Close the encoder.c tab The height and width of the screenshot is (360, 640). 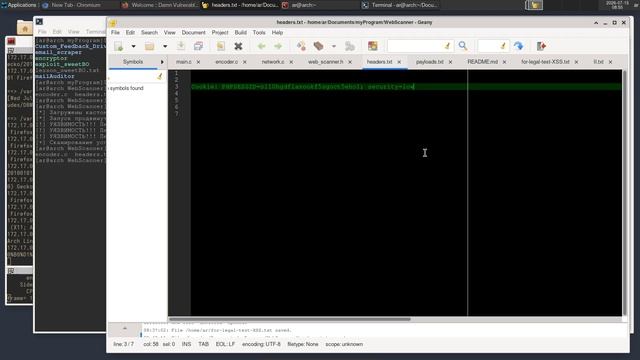tap(245, 62)
